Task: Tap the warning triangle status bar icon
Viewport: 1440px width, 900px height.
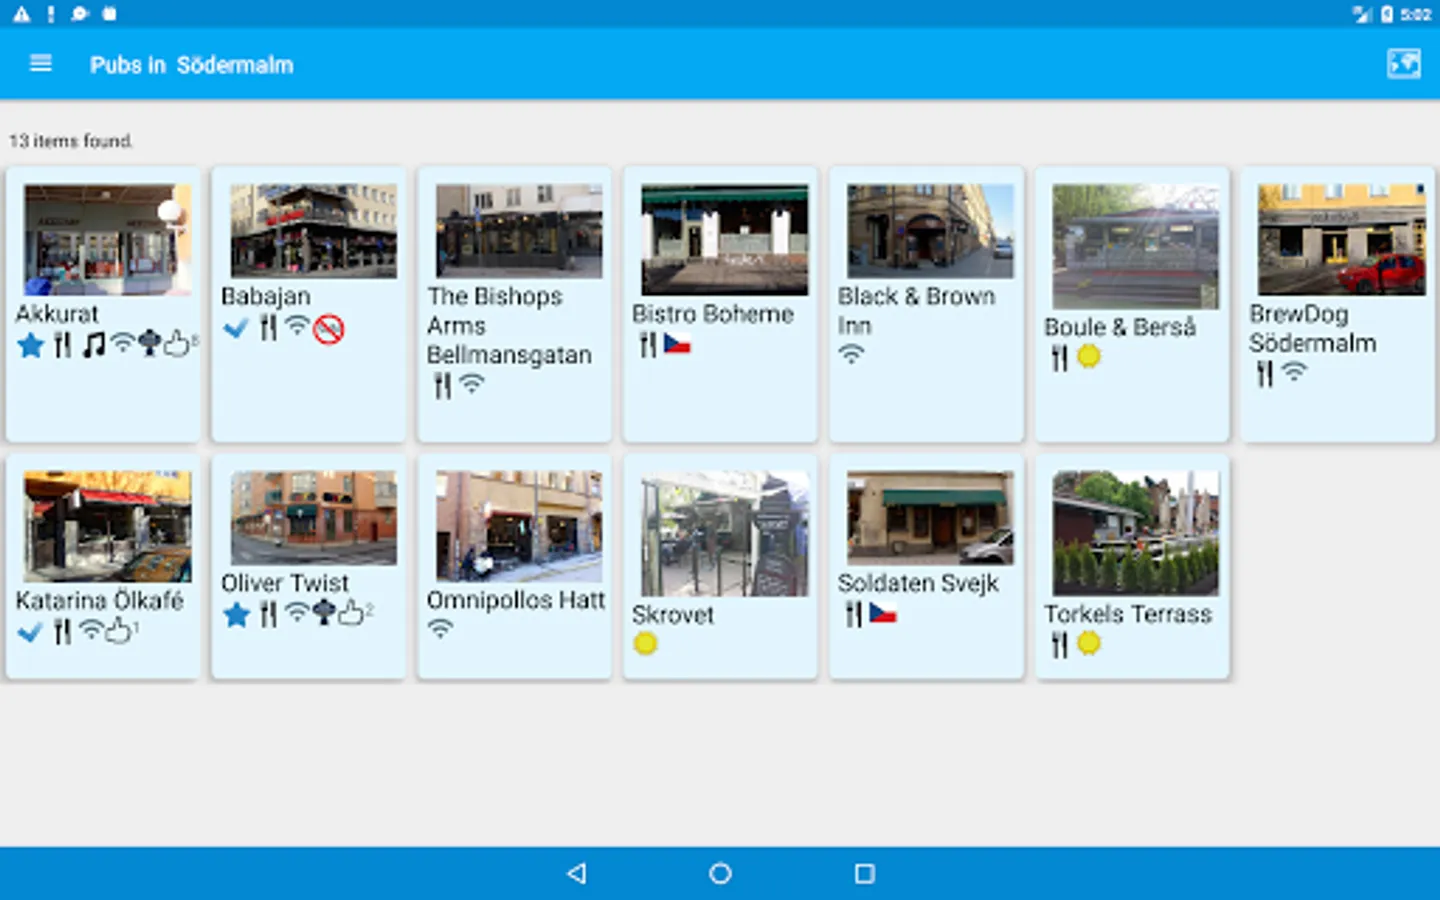Action: click(x=21, y=14)
